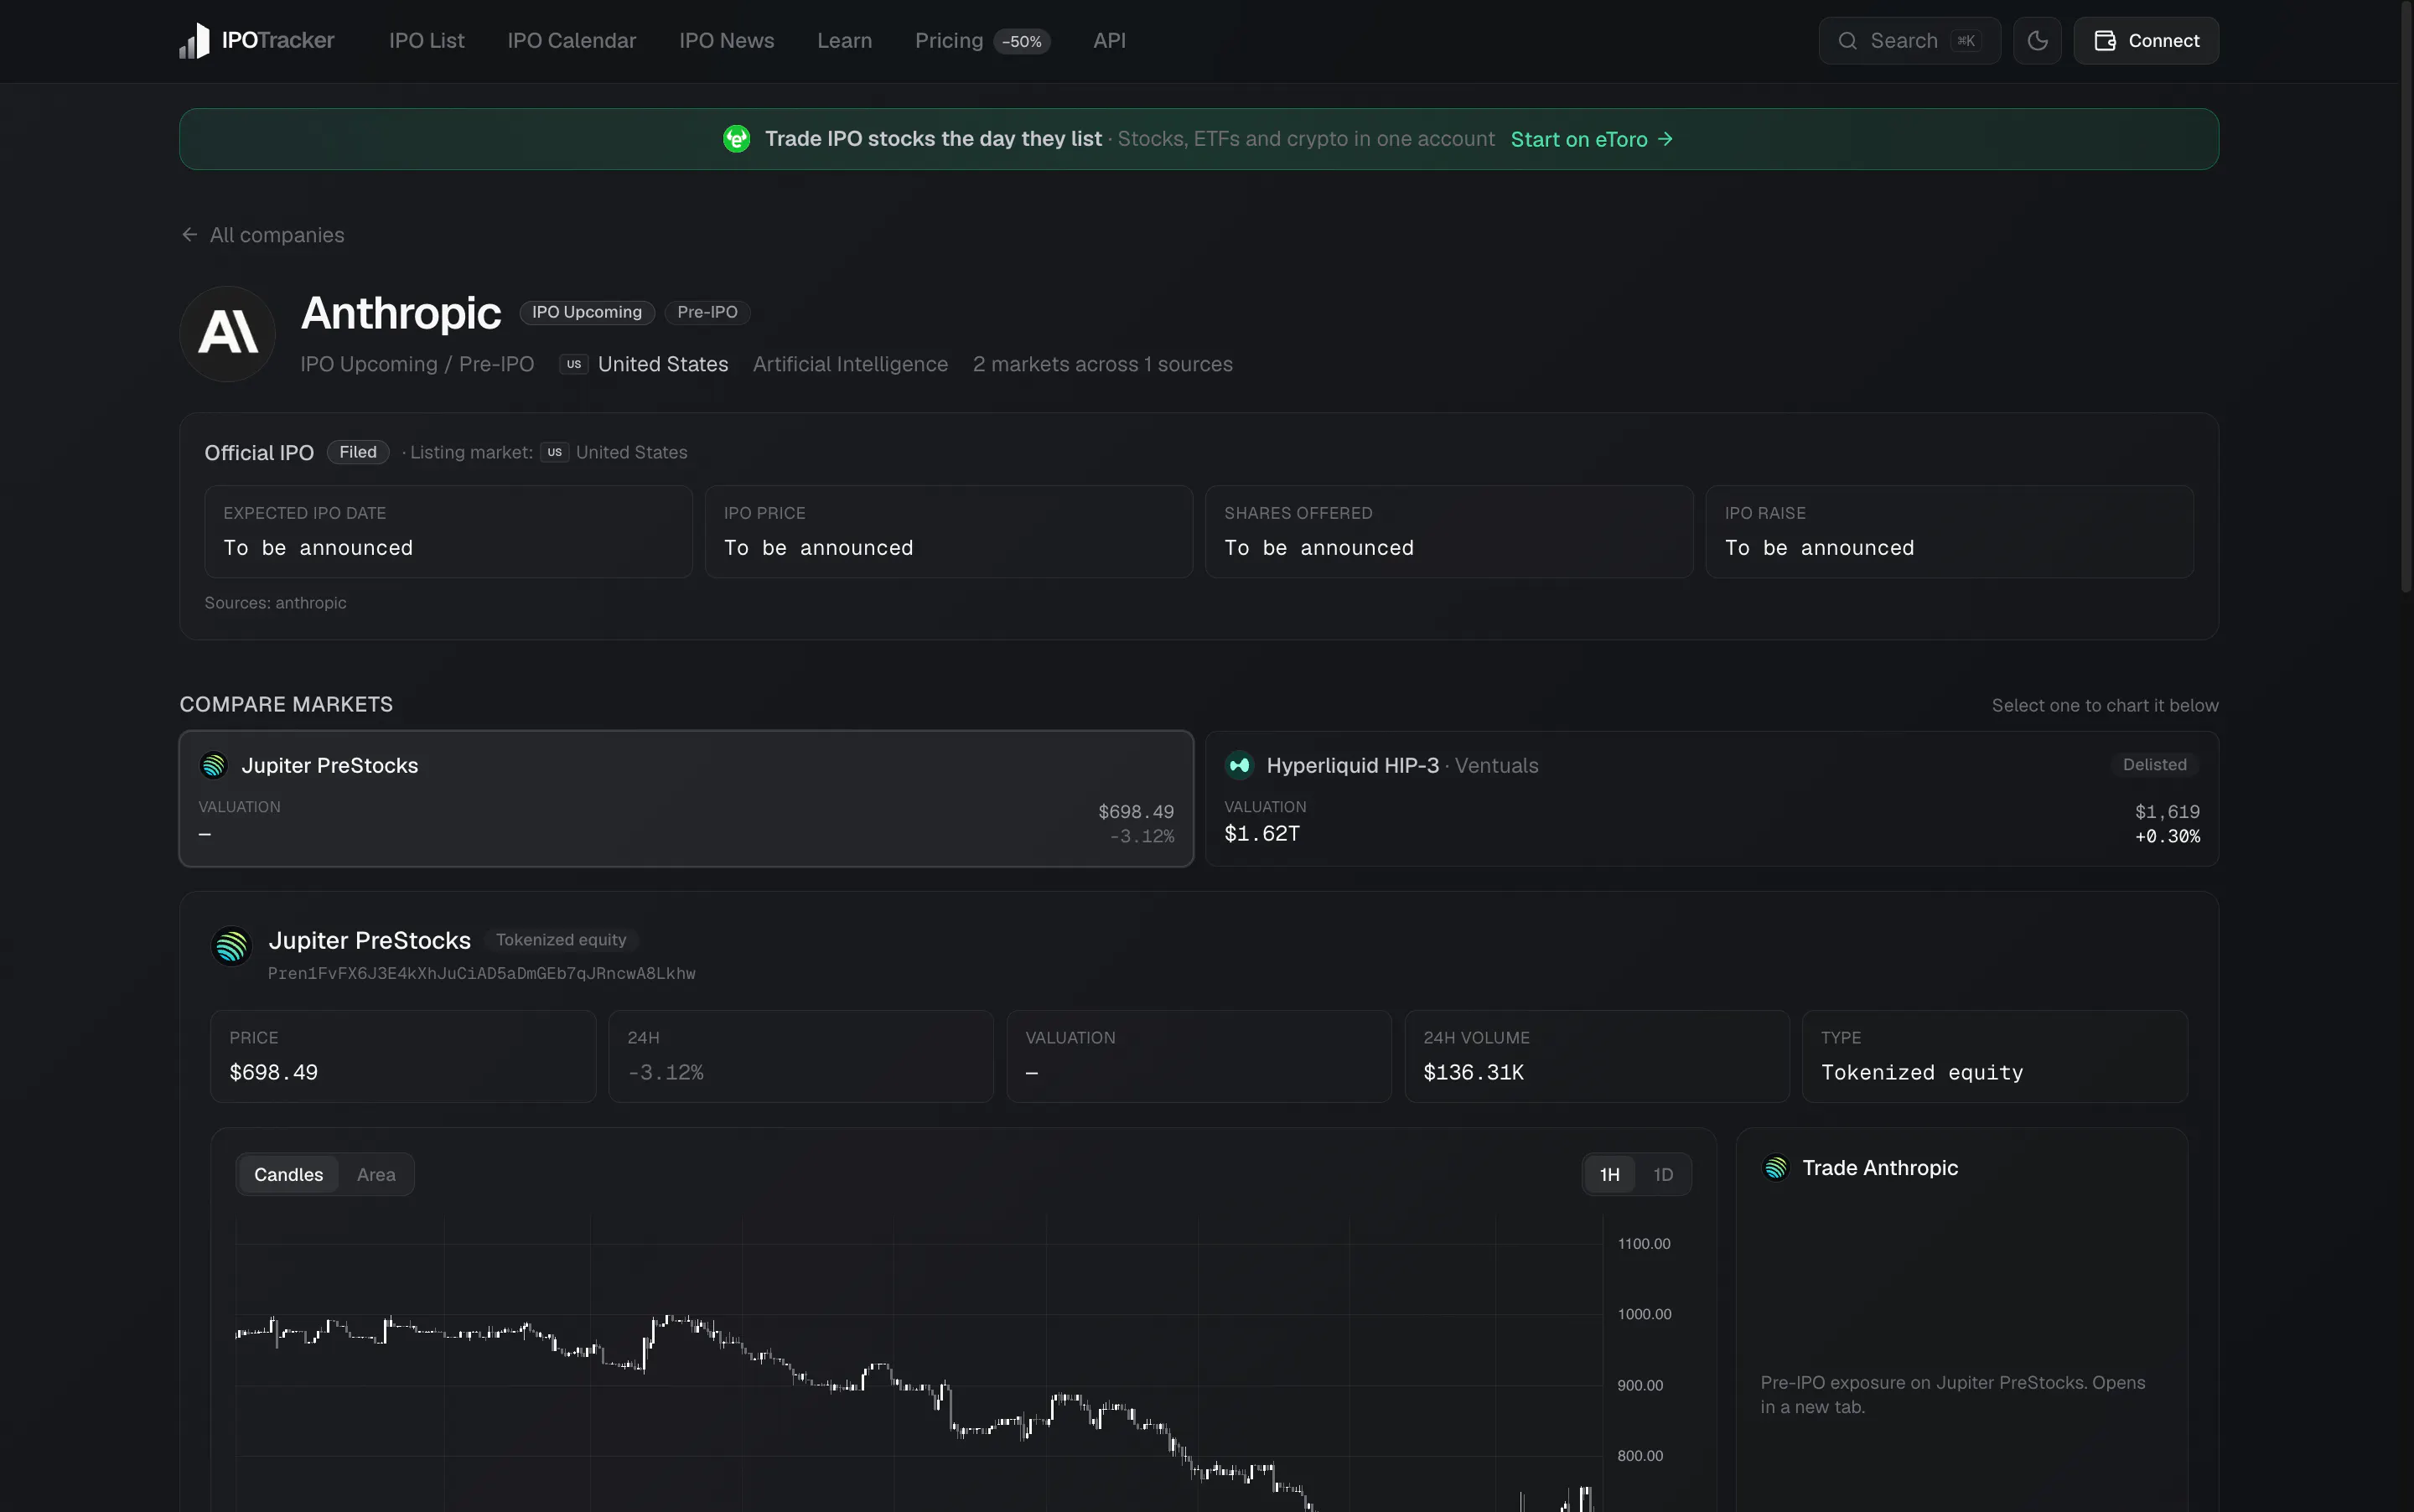Click the Ventuals label on Hyperliquid card
Screen dimensions: 2414x1512
1497,766
